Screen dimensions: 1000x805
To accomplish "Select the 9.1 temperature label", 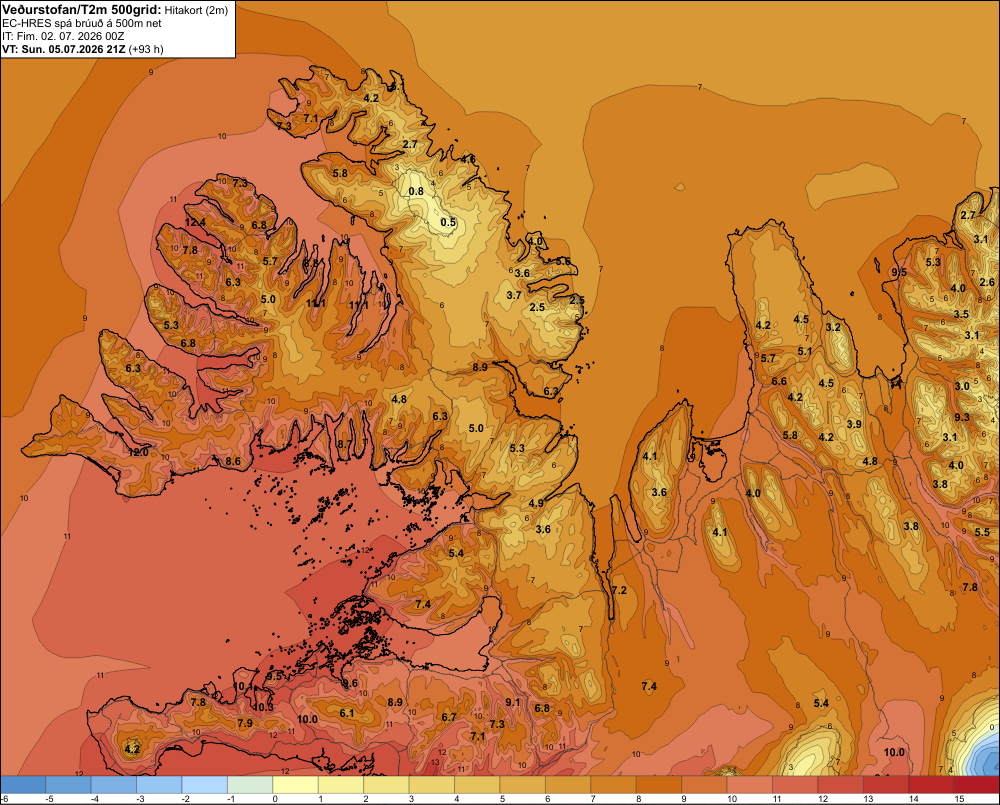I will pos(513,702).
